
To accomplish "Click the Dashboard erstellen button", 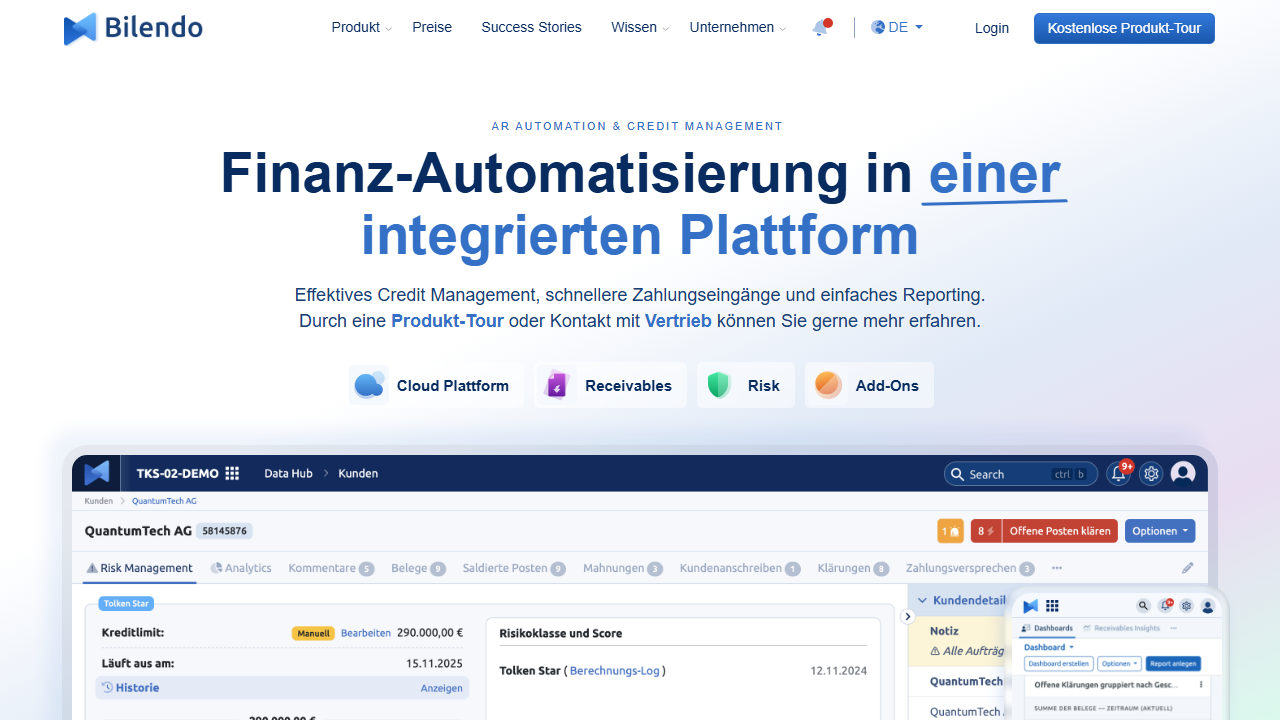I will (1058, 664).
